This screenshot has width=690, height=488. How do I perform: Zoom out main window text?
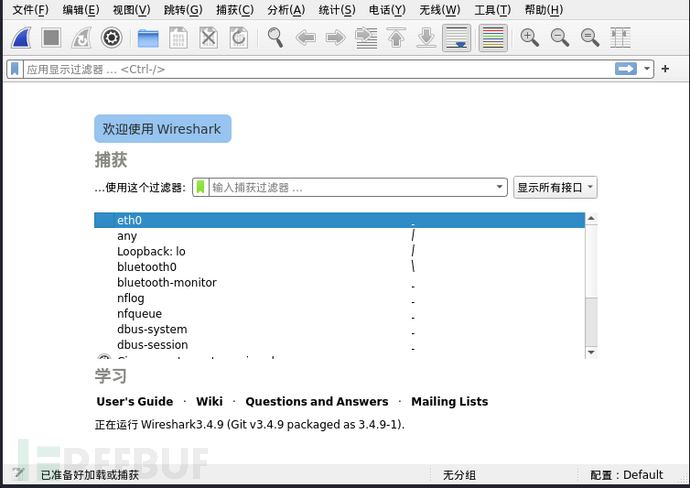(x=560, y=38)
